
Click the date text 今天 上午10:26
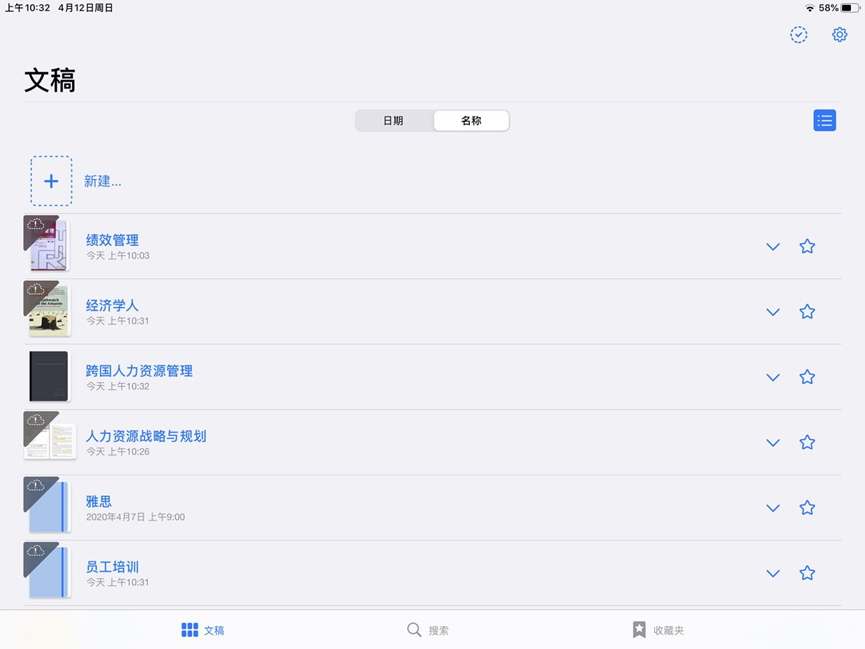tap(118, 451)
